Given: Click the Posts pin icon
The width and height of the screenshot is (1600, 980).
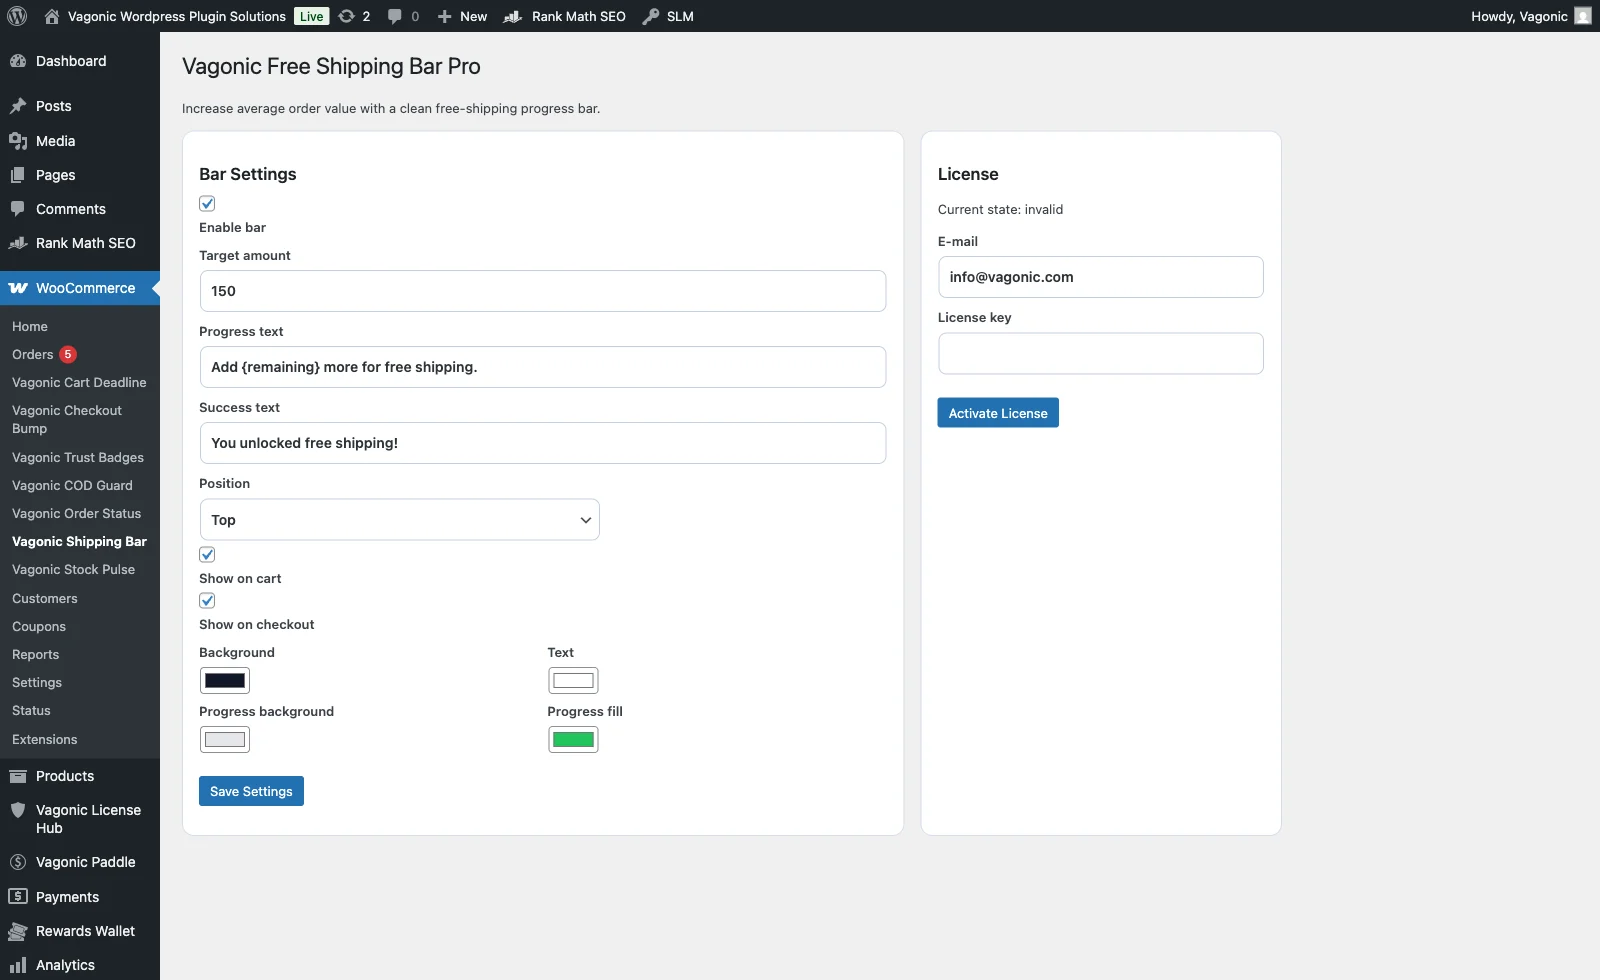Looking at the screenshot, I should coord(18,106).
